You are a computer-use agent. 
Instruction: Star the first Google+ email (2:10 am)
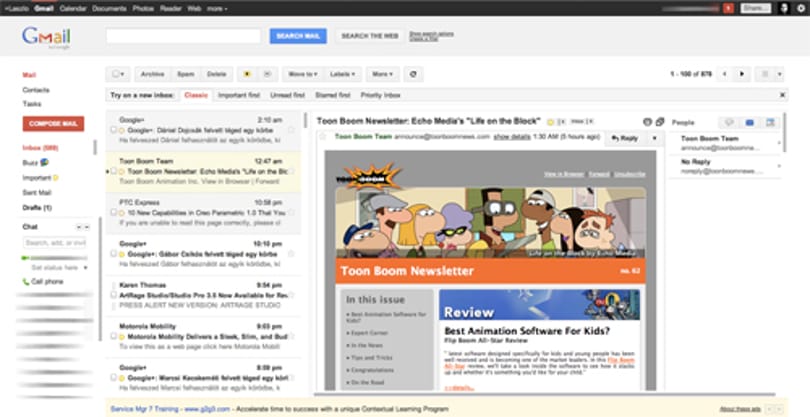tap(291, 130)
